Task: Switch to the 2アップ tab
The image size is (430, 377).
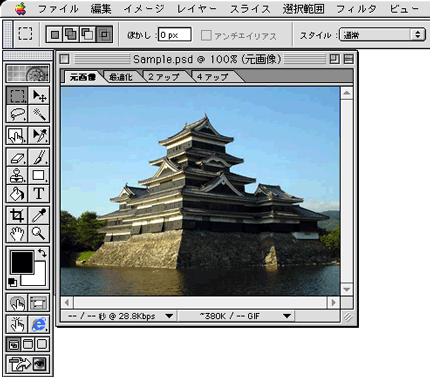Action: click(164, 77)
